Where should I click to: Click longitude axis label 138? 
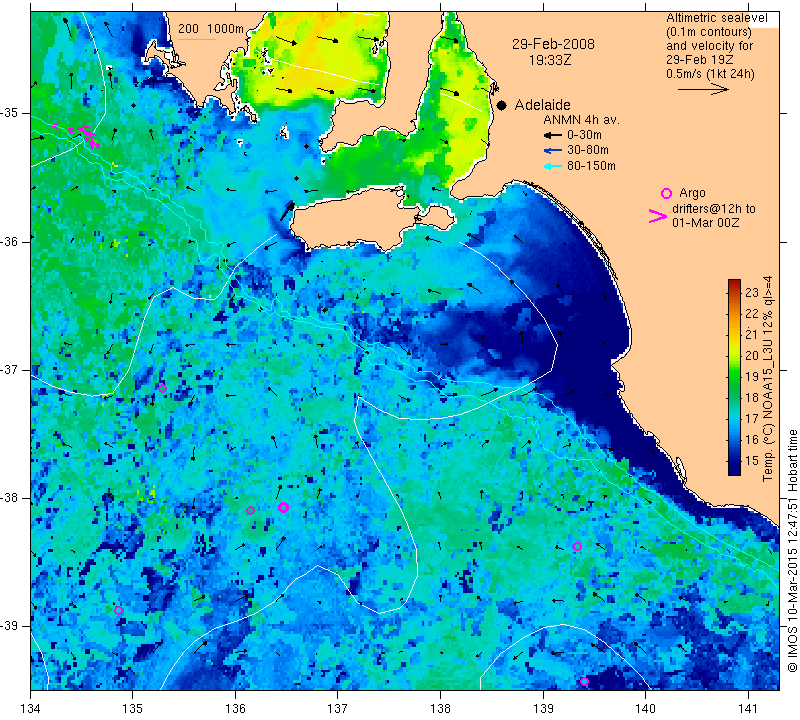coord(440,709)
